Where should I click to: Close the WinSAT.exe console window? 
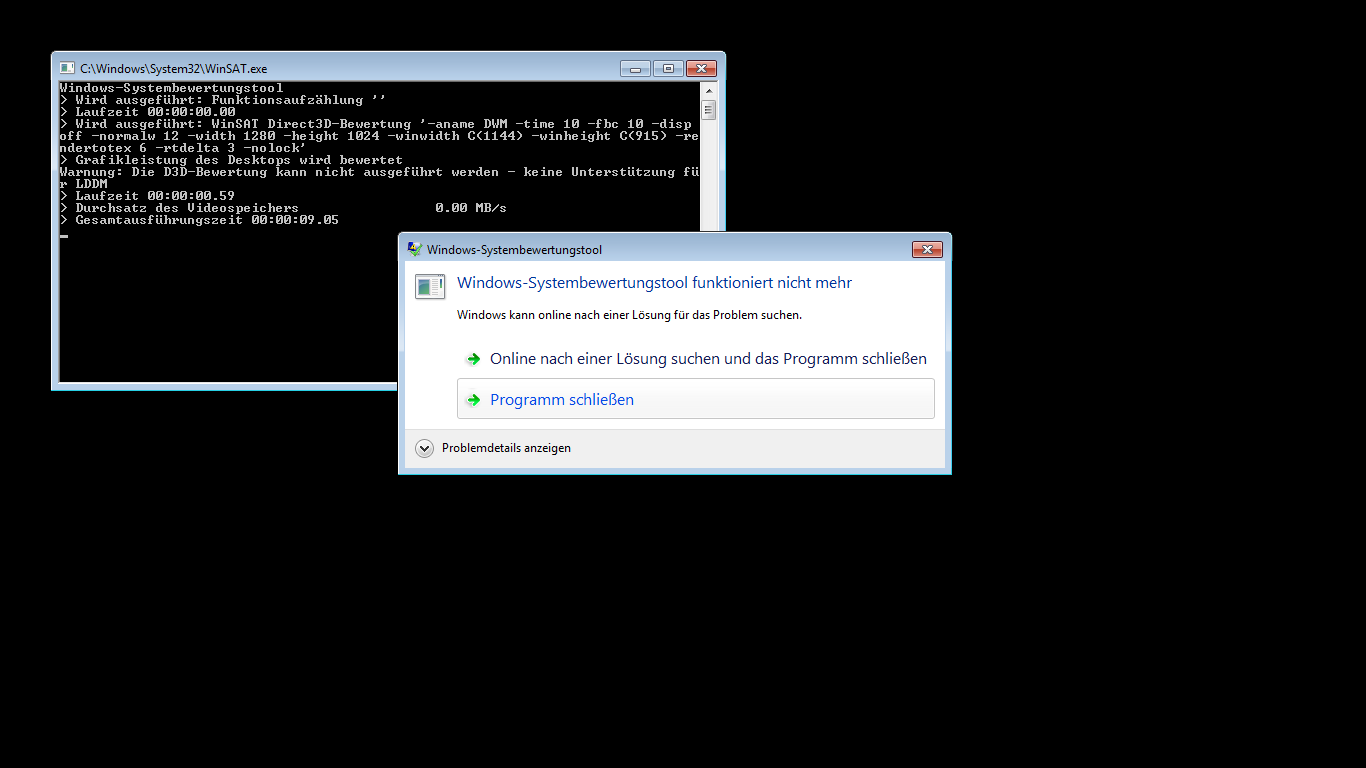(x=702, y=68)
